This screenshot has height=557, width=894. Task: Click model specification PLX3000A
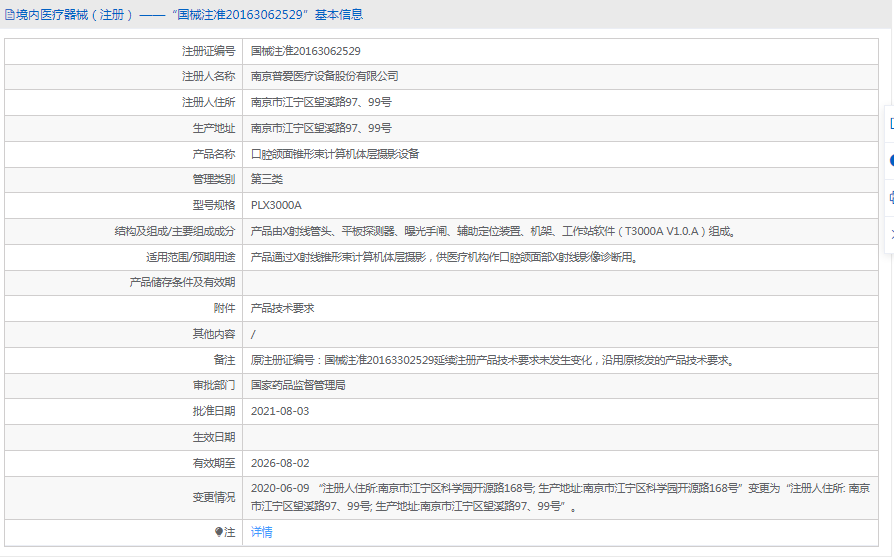pyautogui.click(x=276, y=205)
